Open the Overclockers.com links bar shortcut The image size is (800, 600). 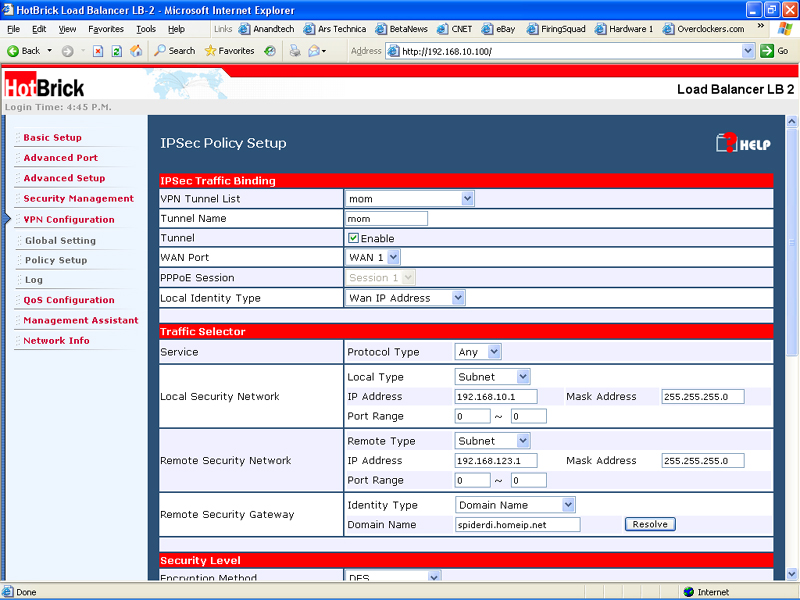704,29
